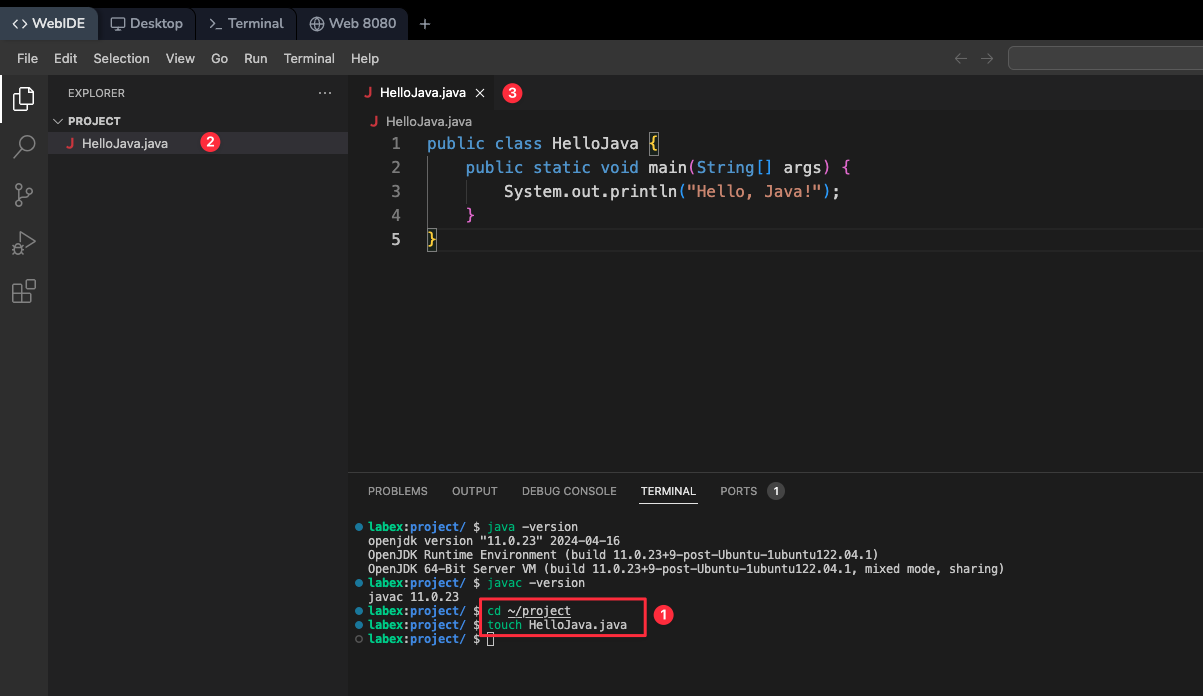Close the HelloJava.java editor tab

(x=480, y=93)
